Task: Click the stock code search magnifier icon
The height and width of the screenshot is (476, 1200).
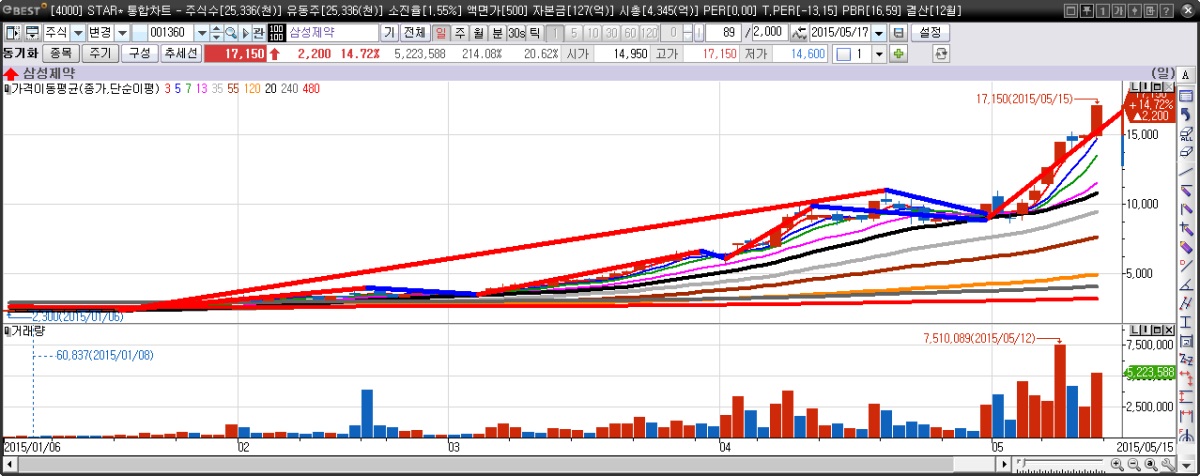Action: [230, 32]
